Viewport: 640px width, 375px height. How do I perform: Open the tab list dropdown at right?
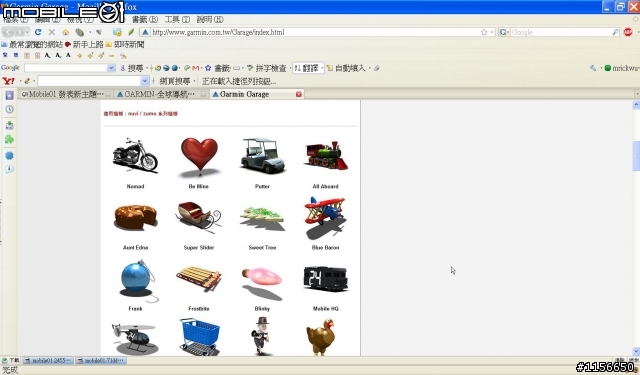coord(637,94)
